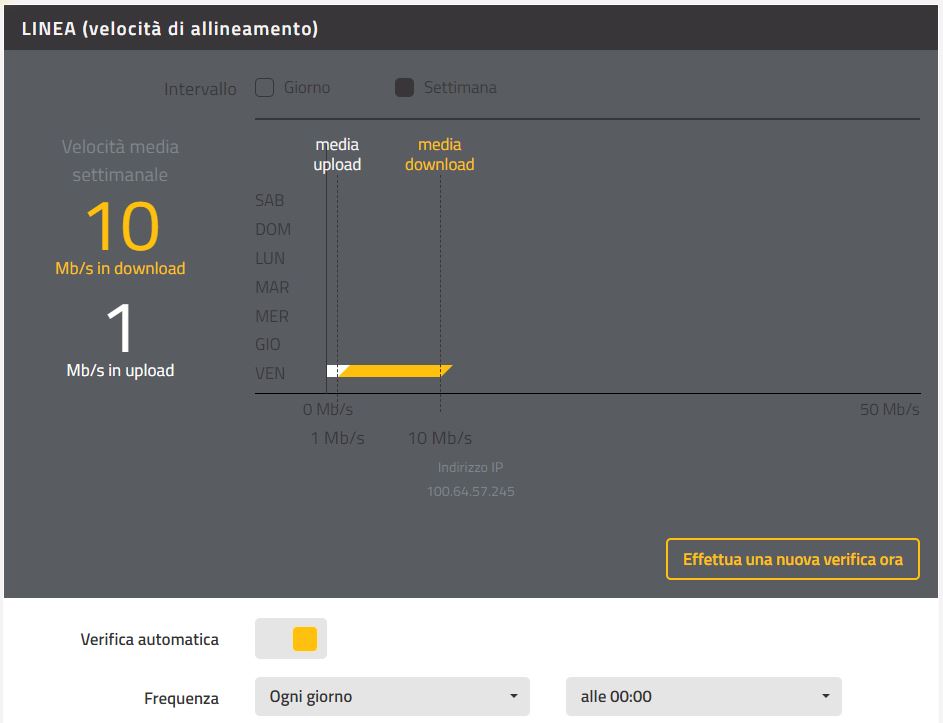The image size is (943, 723).
Task: Open the Ogni giorno frequency dropdown
Action: point(392,697)
